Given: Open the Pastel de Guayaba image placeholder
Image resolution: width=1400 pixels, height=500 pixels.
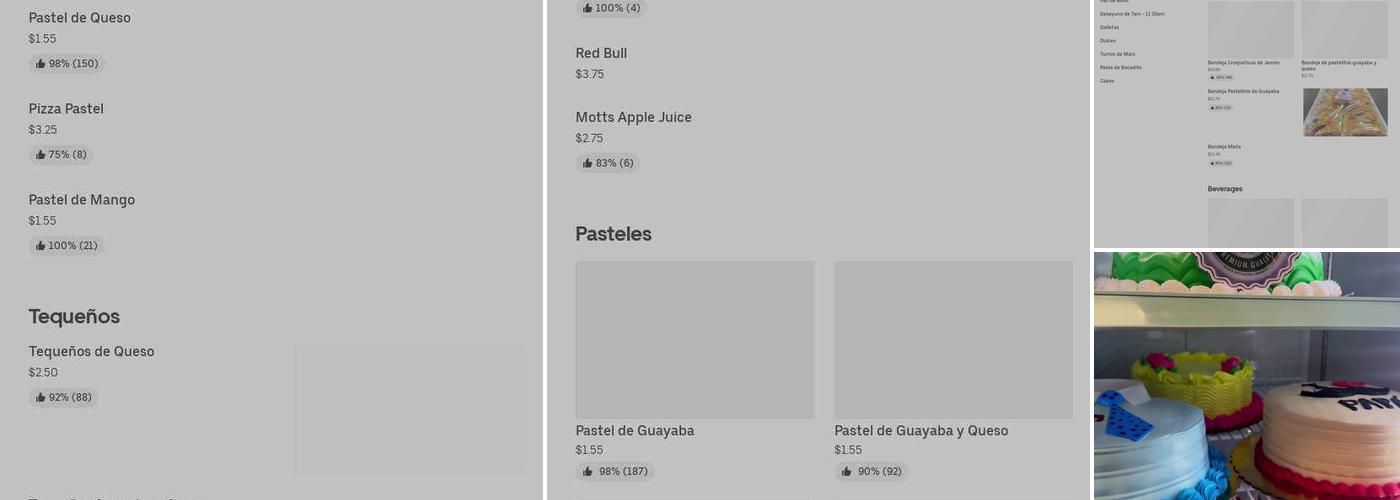Looking at the screenshot, I should [x=694, y=340].
